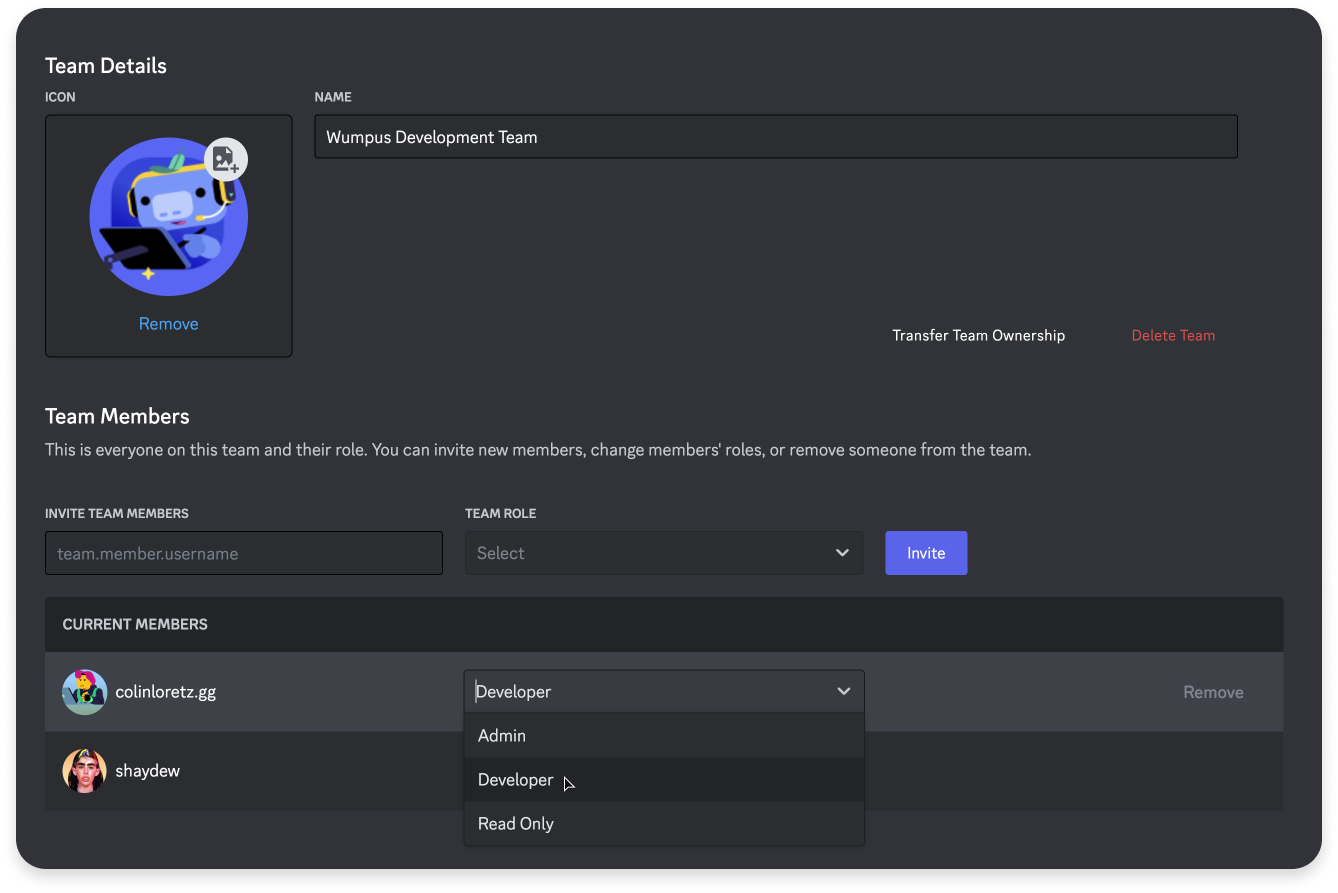Click the shaydew username
This screenshot has width=1338, height=893.
tap(147, 771)
